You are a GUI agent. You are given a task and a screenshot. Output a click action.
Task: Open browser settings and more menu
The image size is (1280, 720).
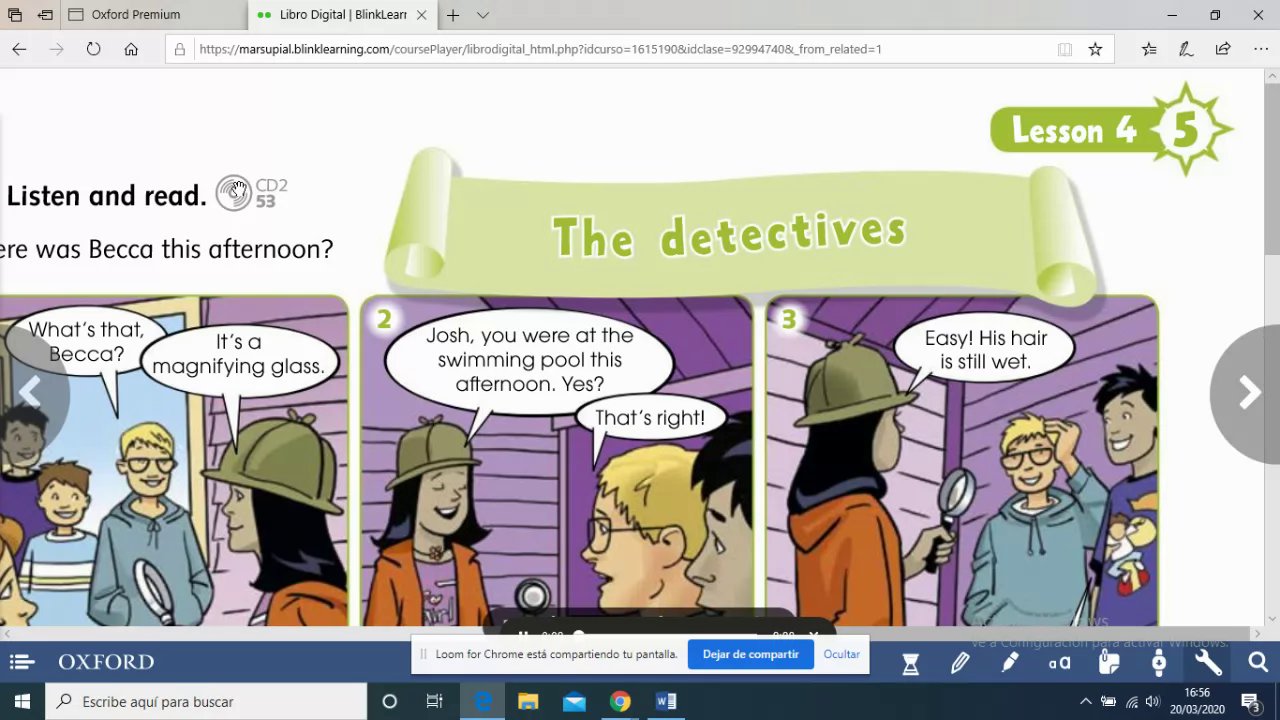[1260, 49]
